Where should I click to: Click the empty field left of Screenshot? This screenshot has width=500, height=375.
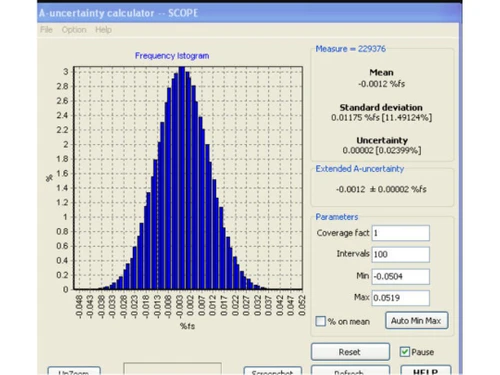click(172, 369)
